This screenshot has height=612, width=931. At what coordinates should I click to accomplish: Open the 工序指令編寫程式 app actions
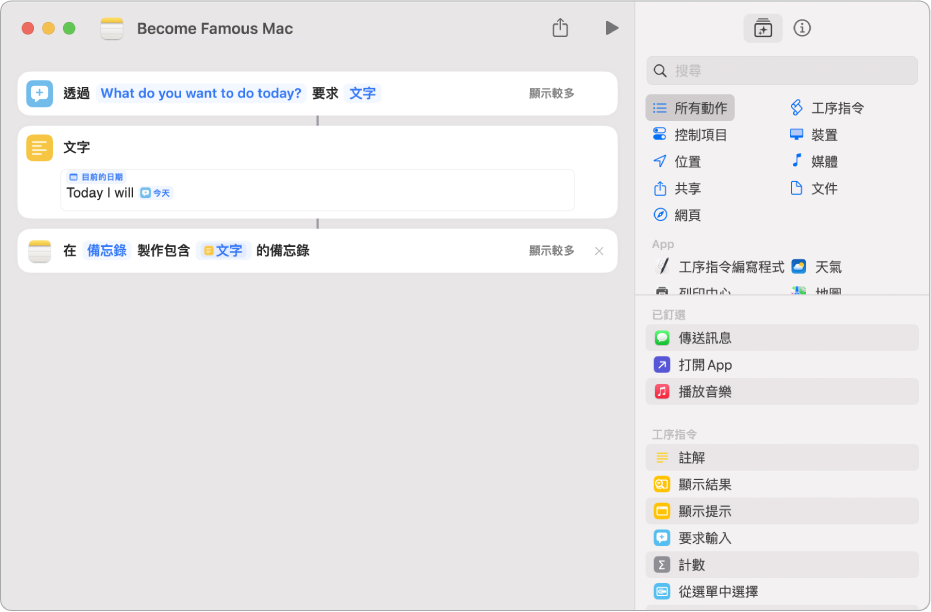719,267
